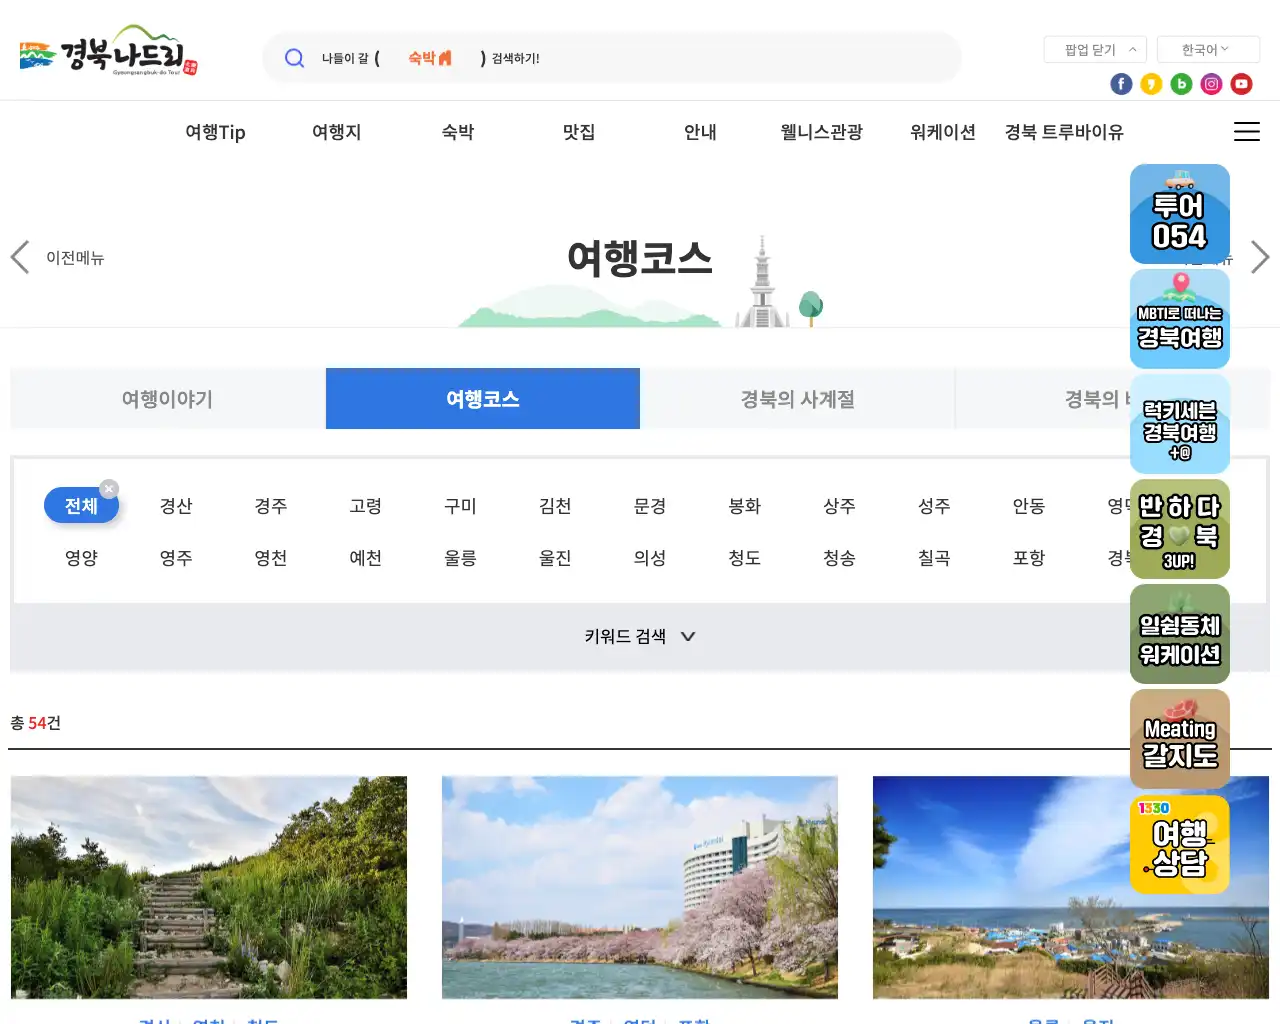Open the 일쉼동체 워케이션 banner

click(1180, 634)
